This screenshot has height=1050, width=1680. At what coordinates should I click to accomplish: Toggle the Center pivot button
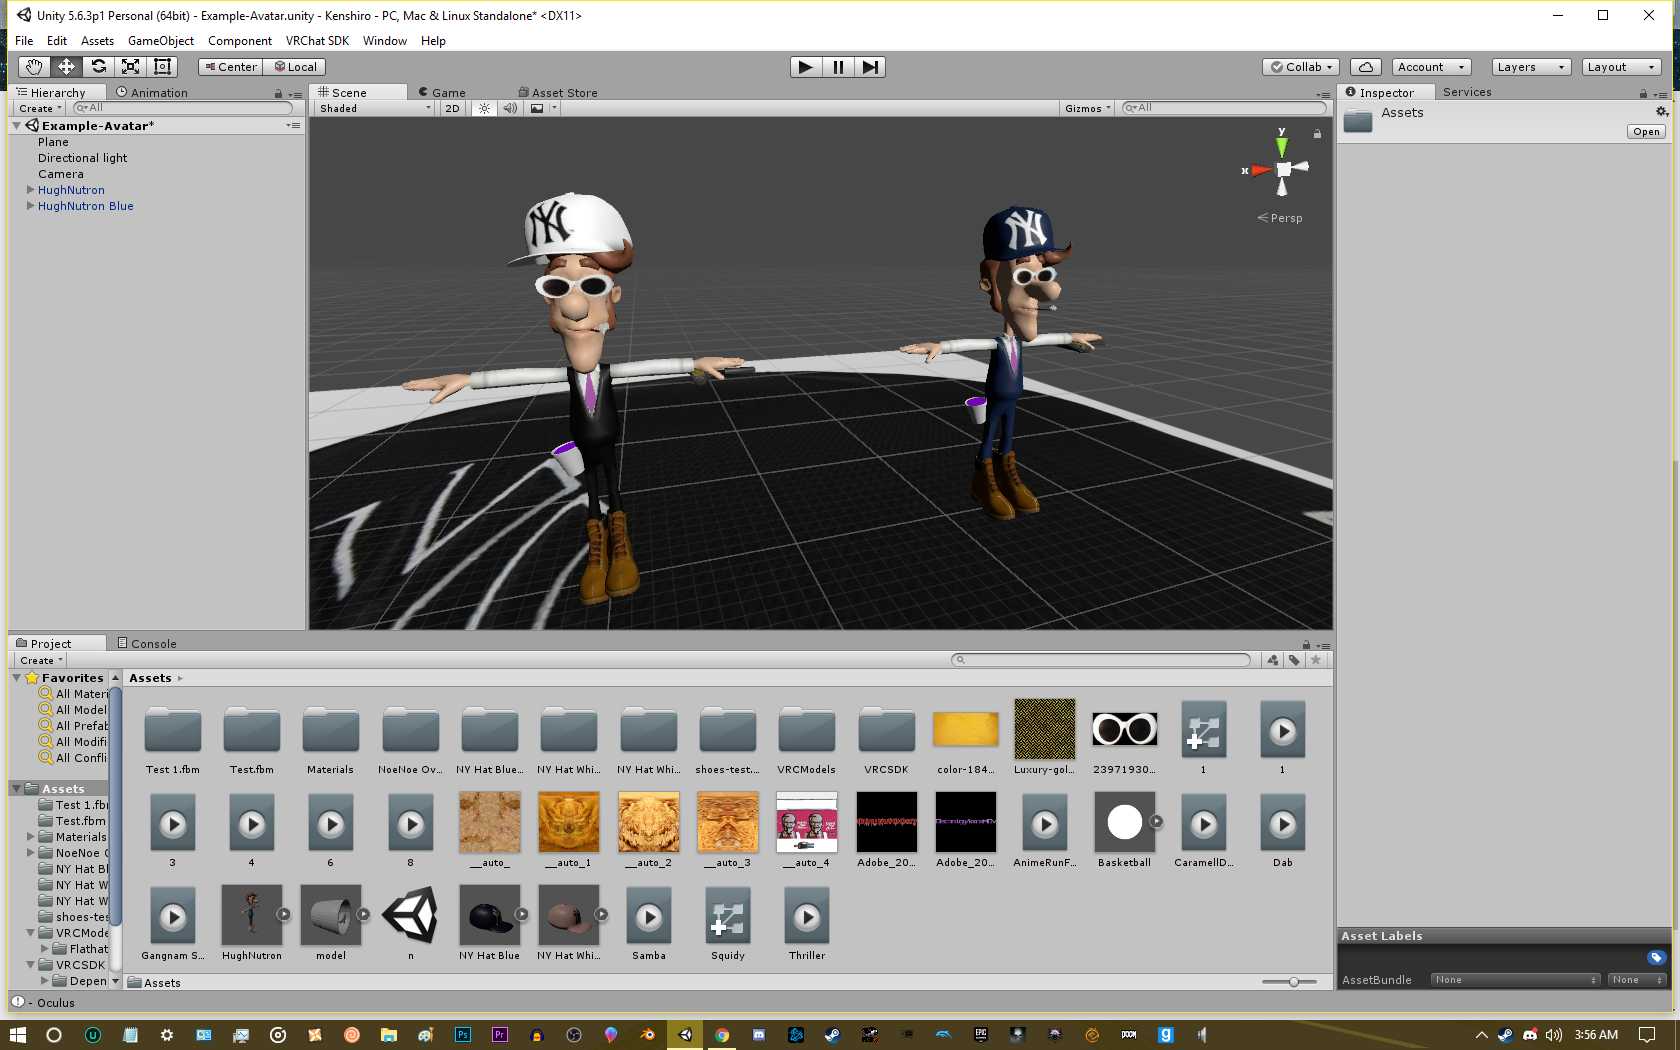coord(230,67)
